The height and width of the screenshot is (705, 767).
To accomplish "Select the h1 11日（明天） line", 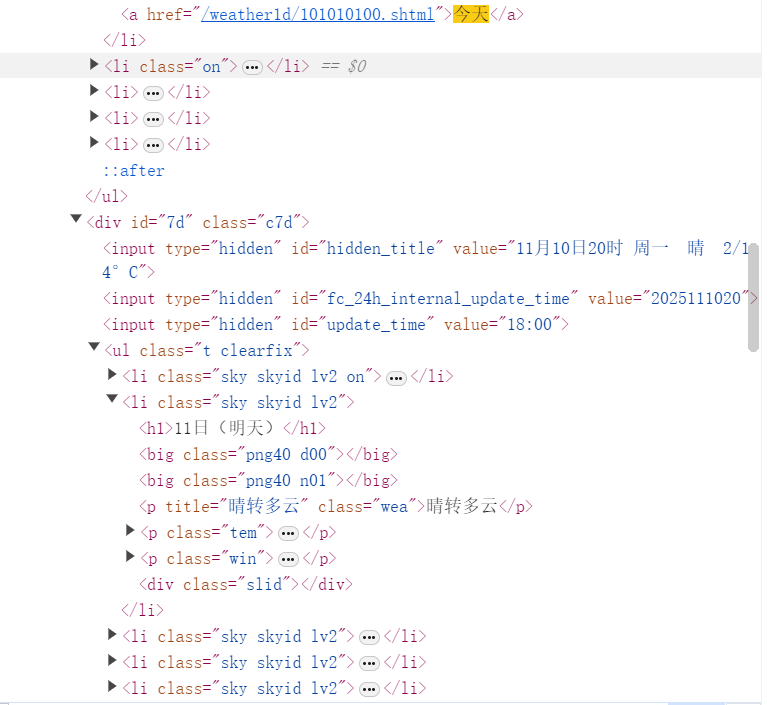I will point(232,429).
